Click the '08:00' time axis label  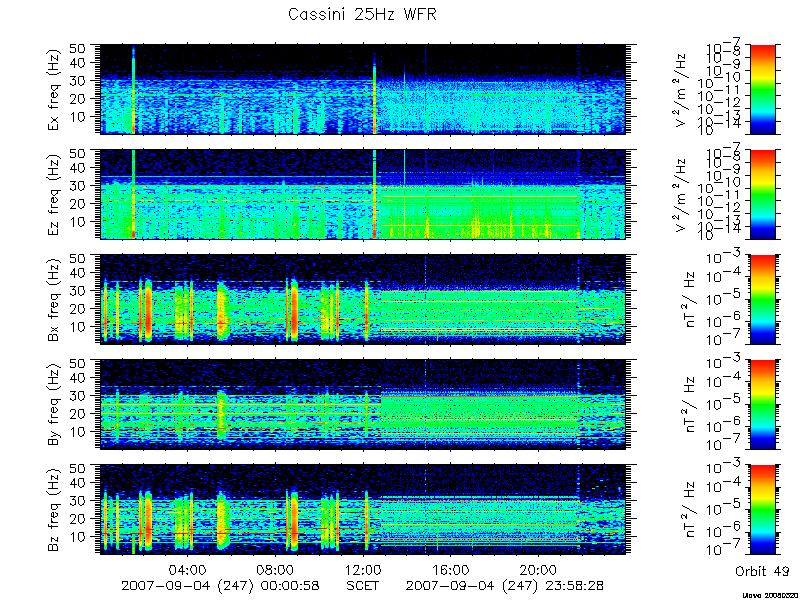[x=275, y=569]
